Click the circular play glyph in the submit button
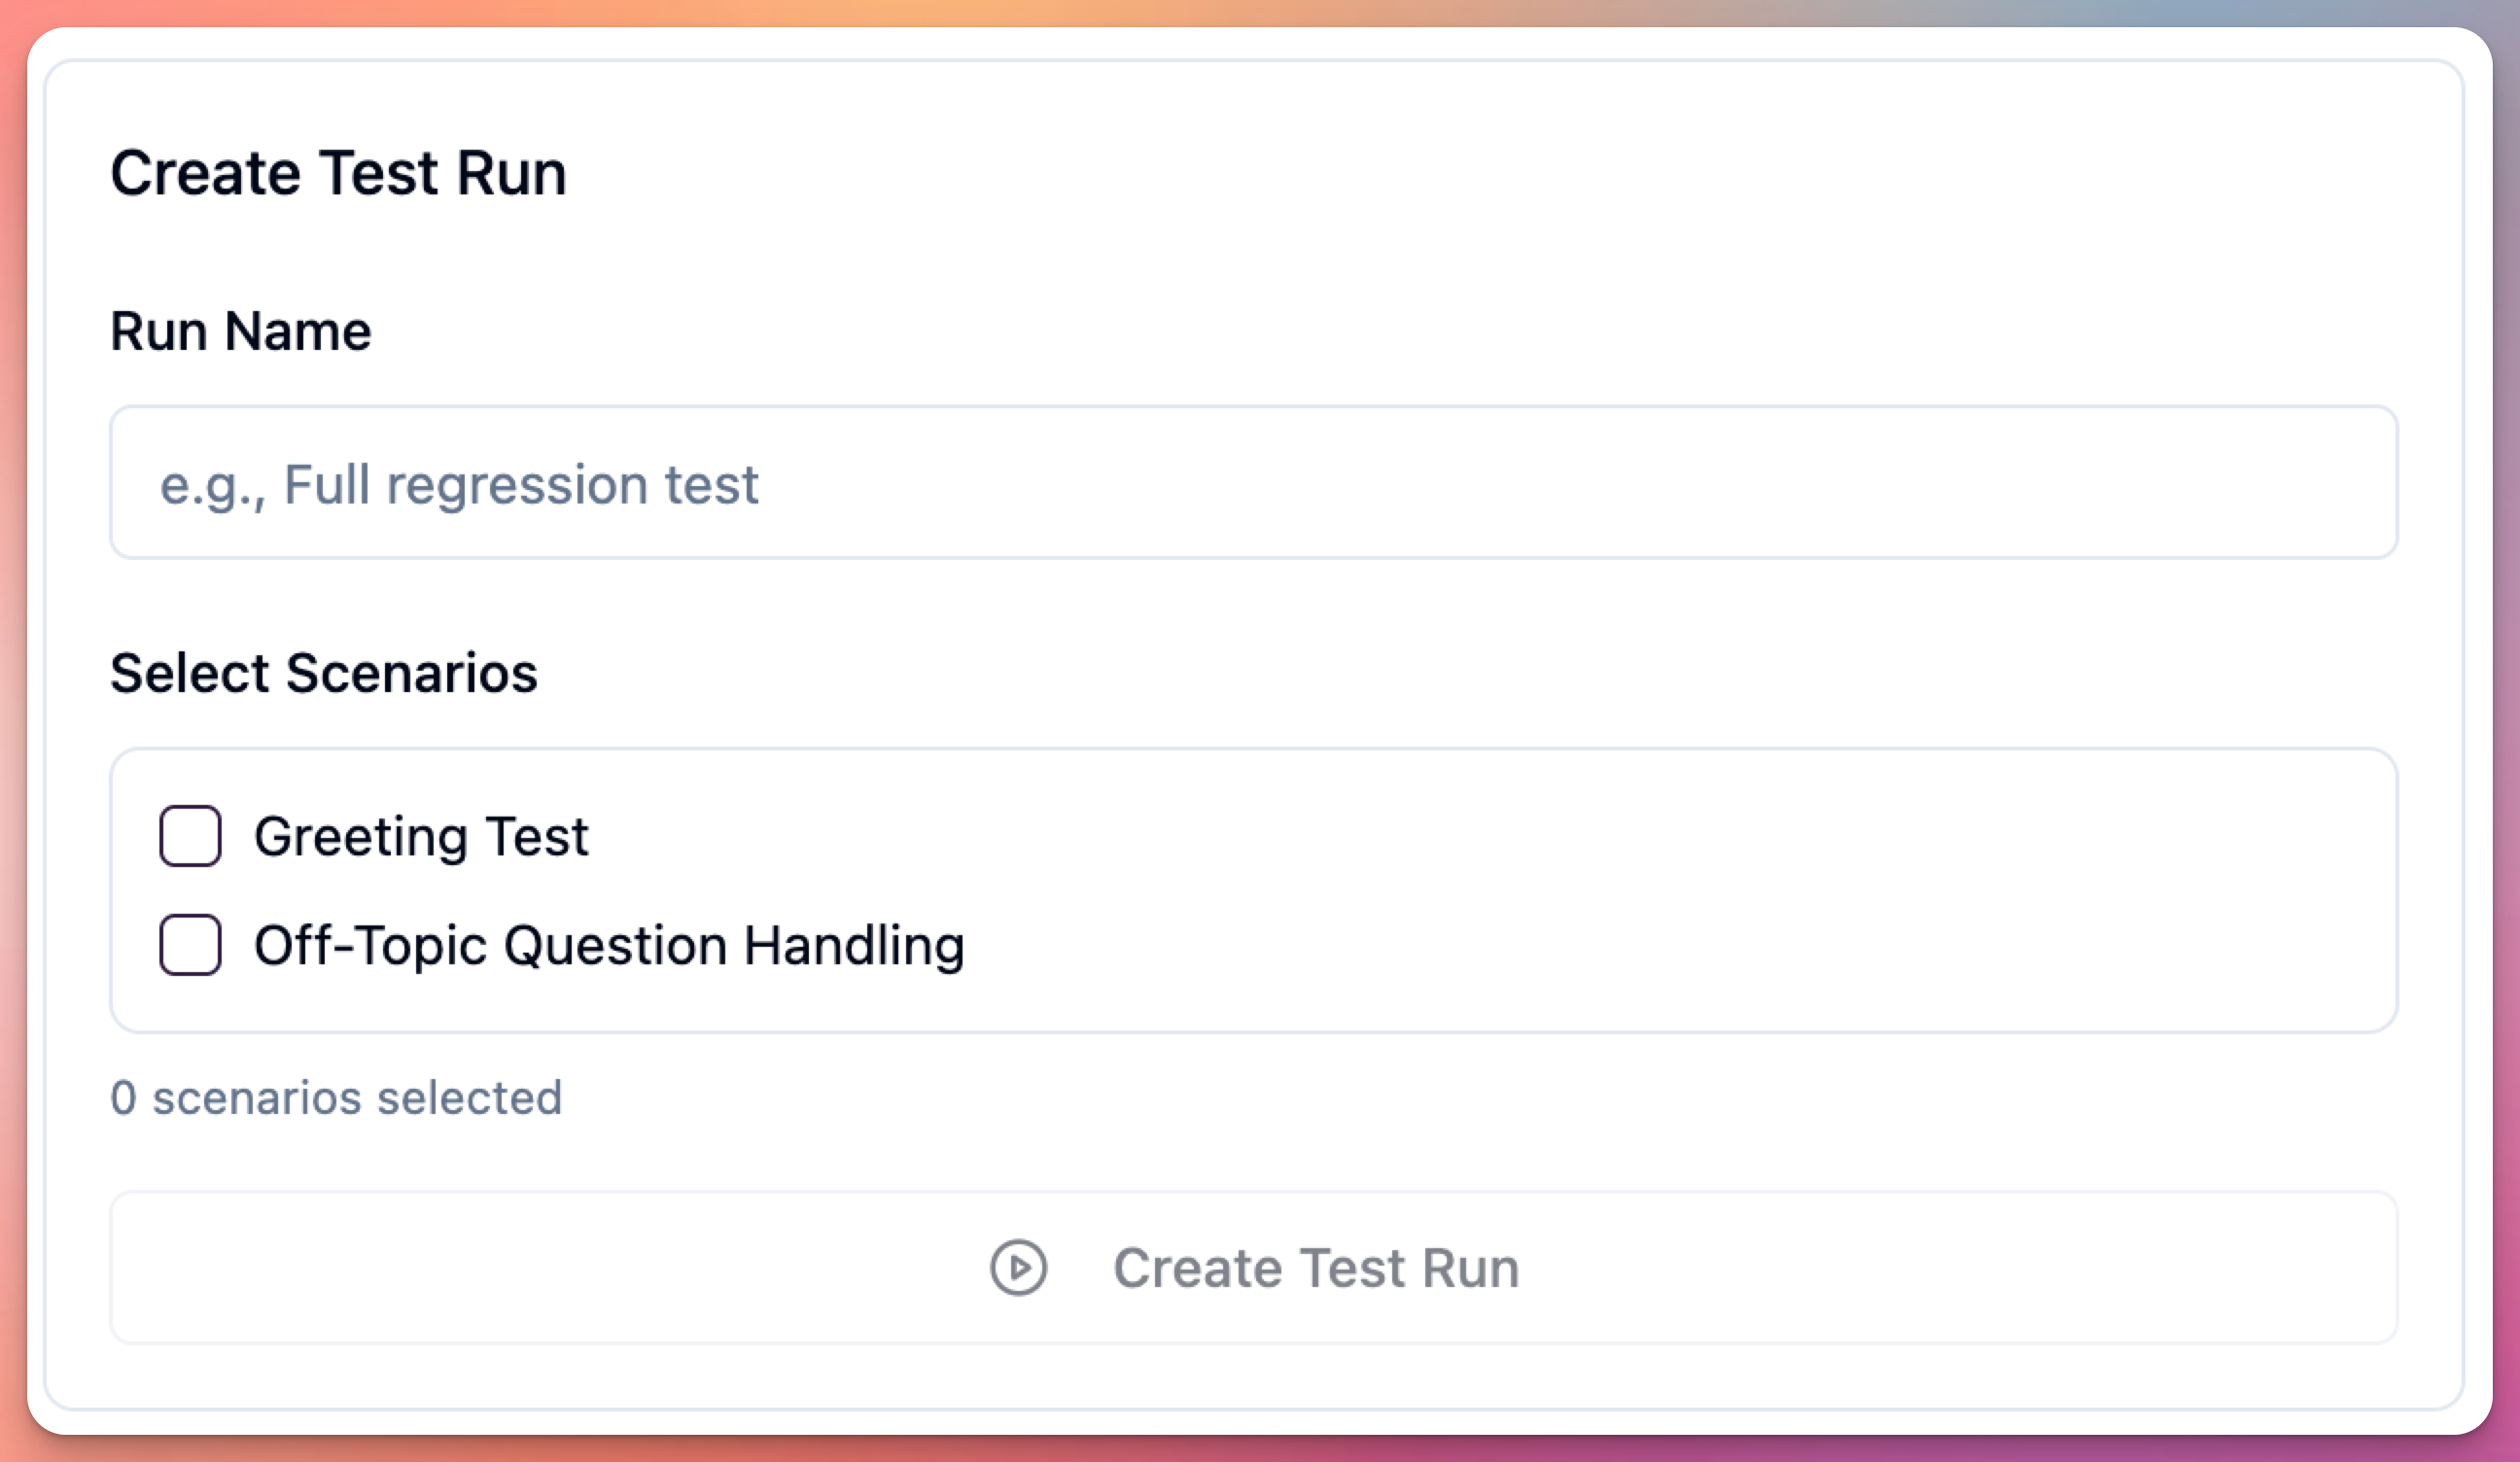Viewport: 2520px width, 1462px height. pos(1018,1268)
